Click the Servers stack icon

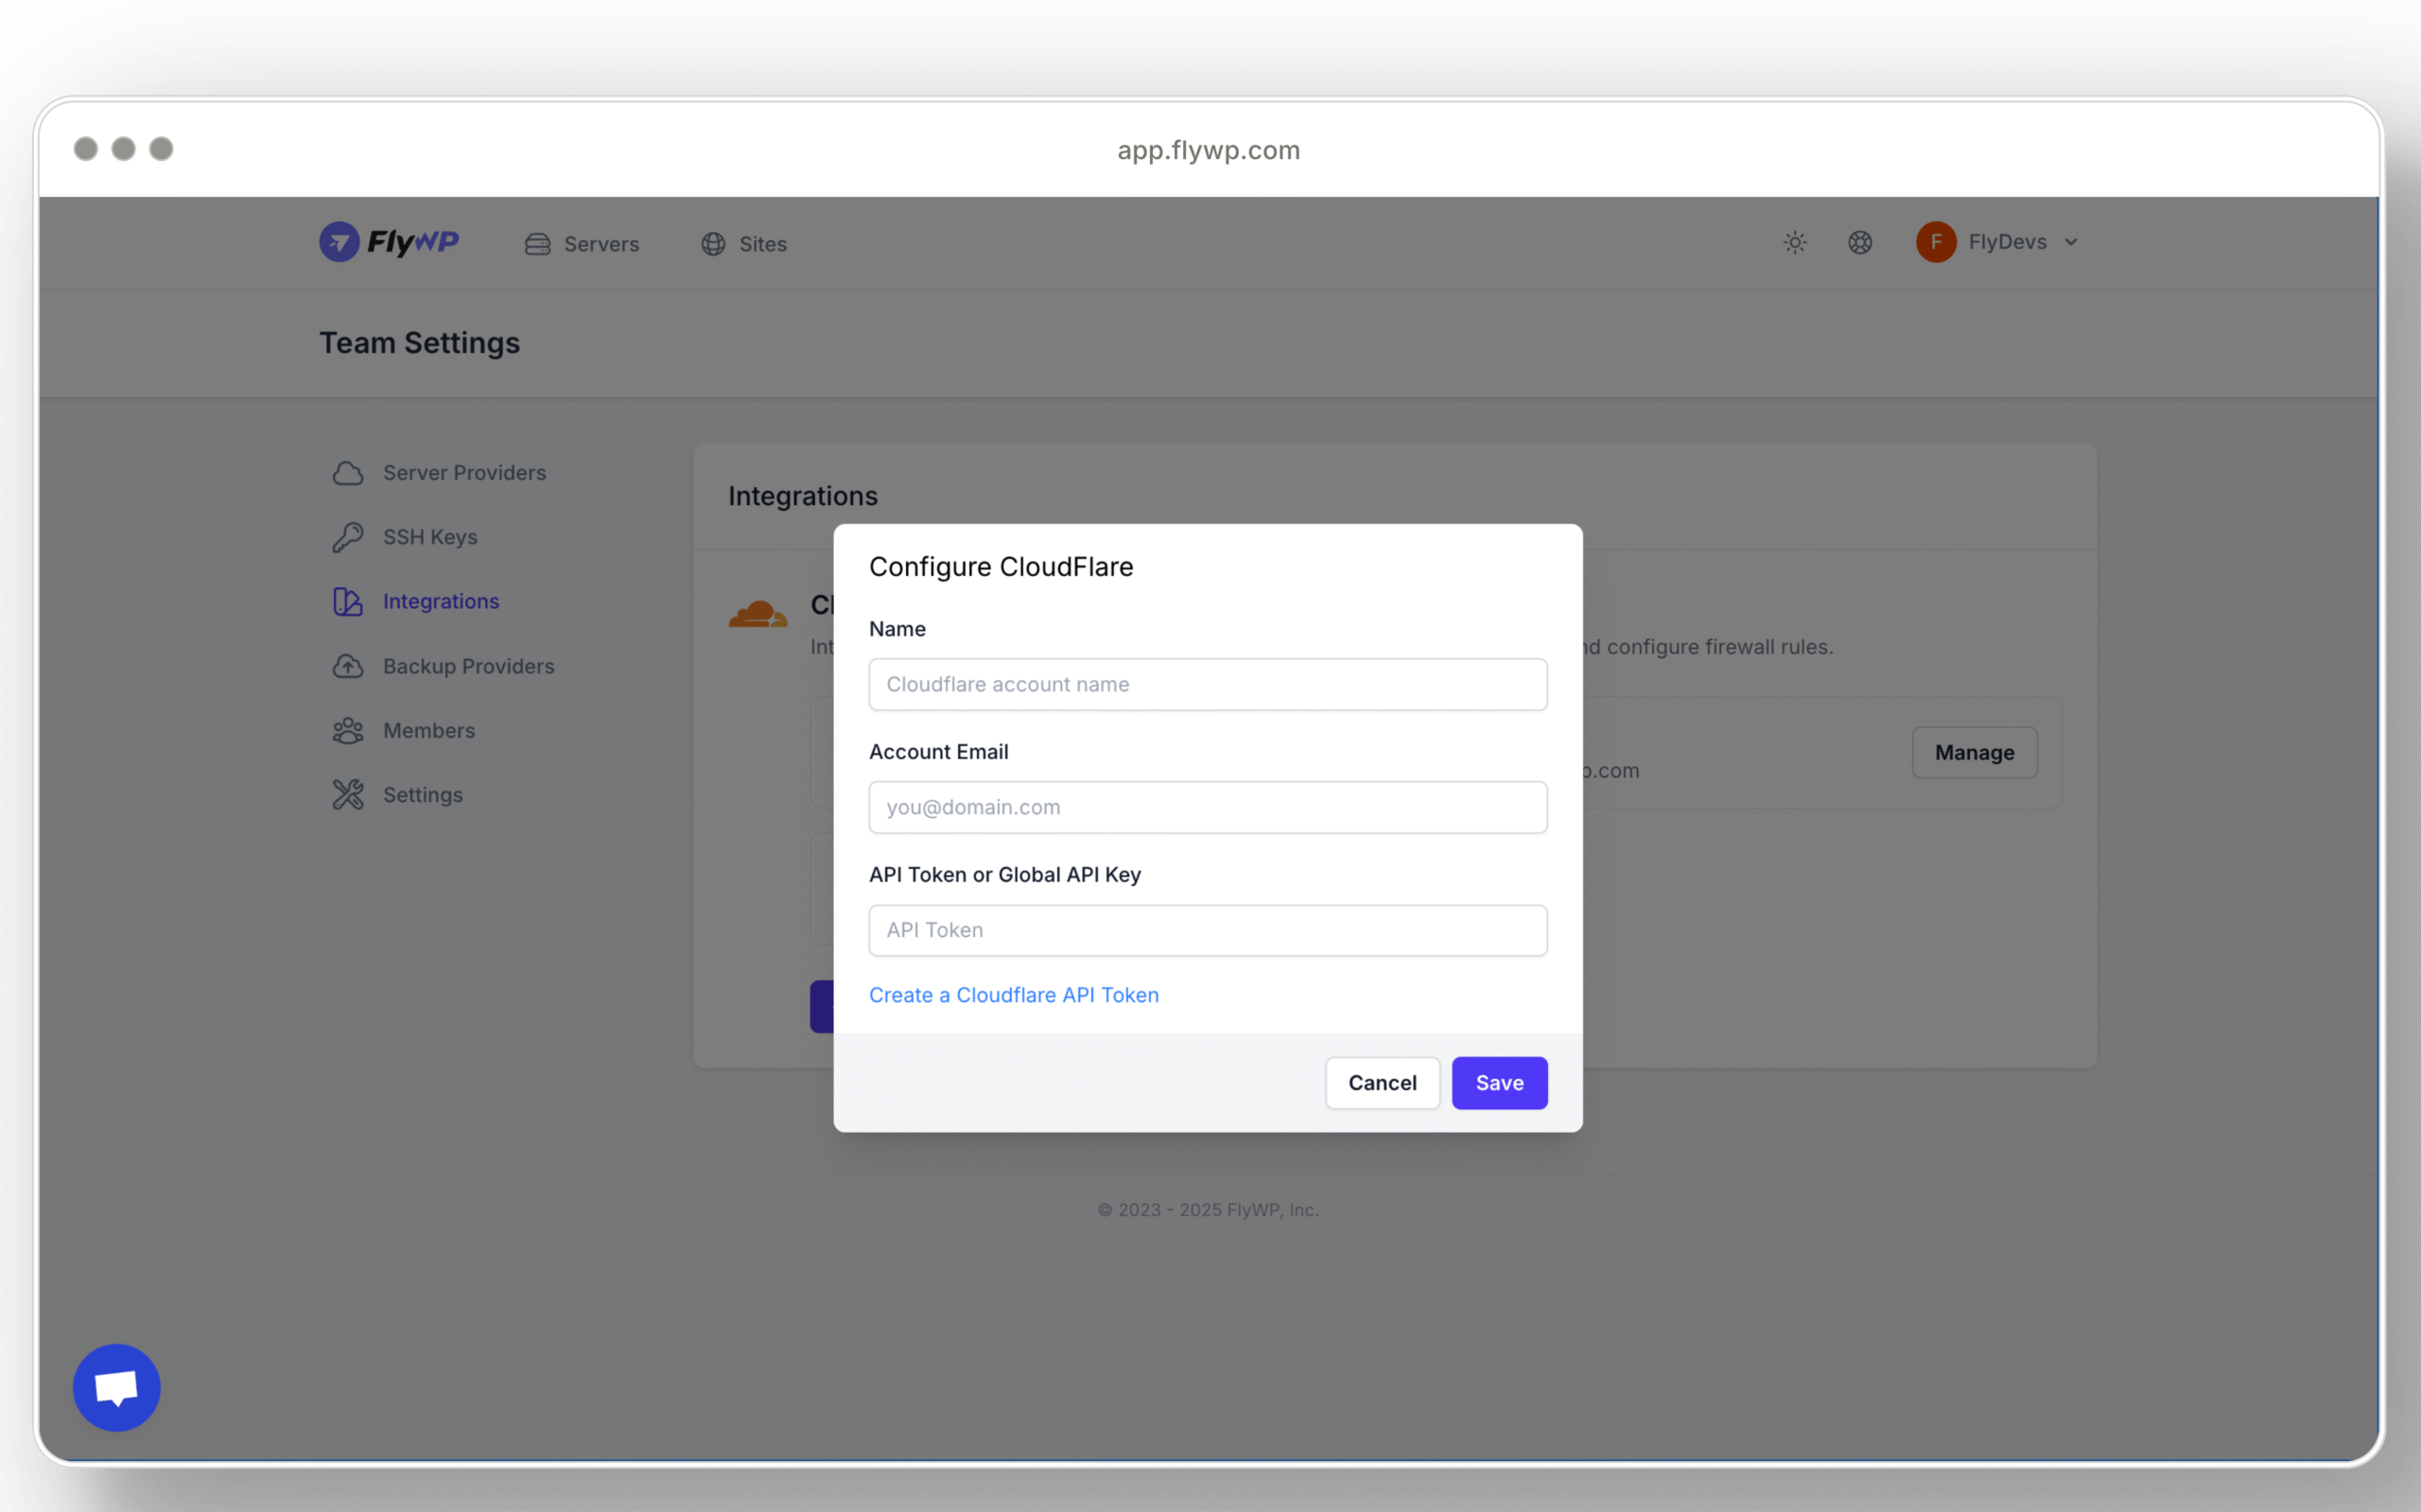pyautogui.click(x=538, y=244)
